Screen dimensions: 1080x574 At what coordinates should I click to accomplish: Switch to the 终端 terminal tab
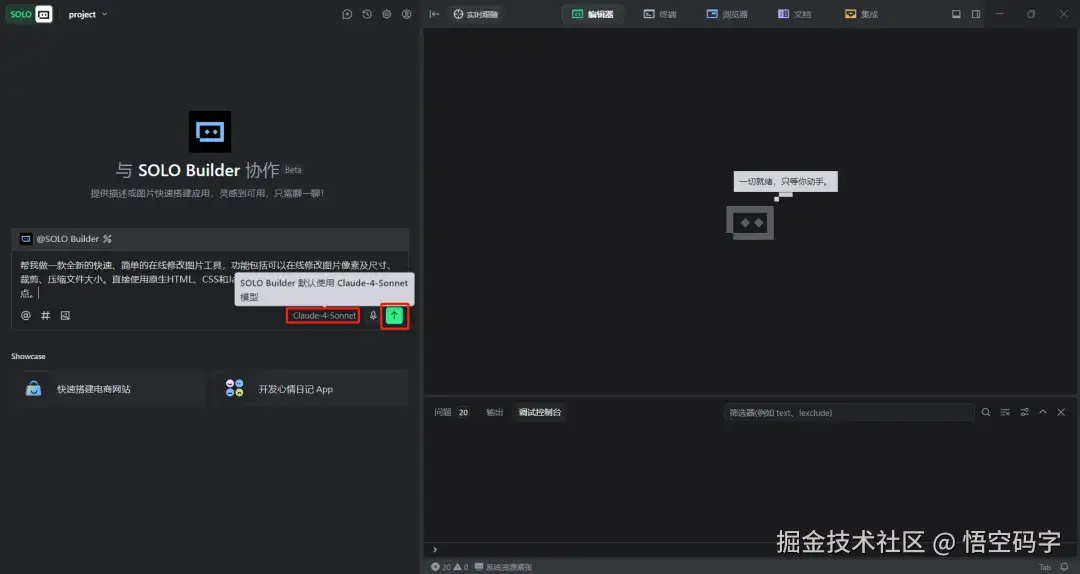click(x=660, y=14)
